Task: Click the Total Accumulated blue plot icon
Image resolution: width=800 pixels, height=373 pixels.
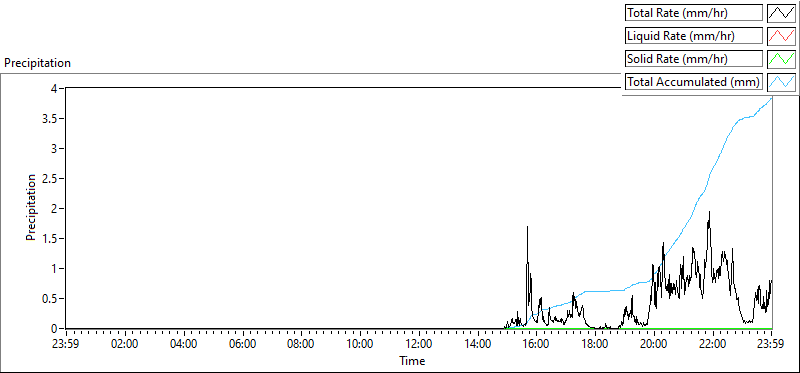Action: pyautogui.click(x=781, y=82)
